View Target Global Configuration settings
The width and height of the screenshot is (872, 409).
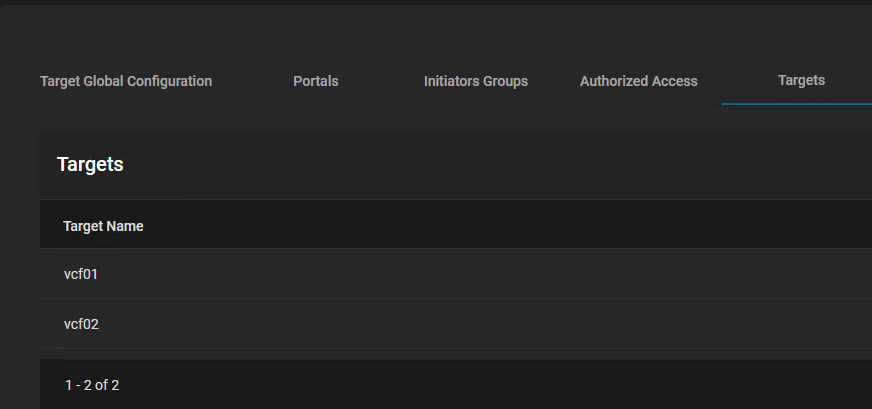point(126,81)
